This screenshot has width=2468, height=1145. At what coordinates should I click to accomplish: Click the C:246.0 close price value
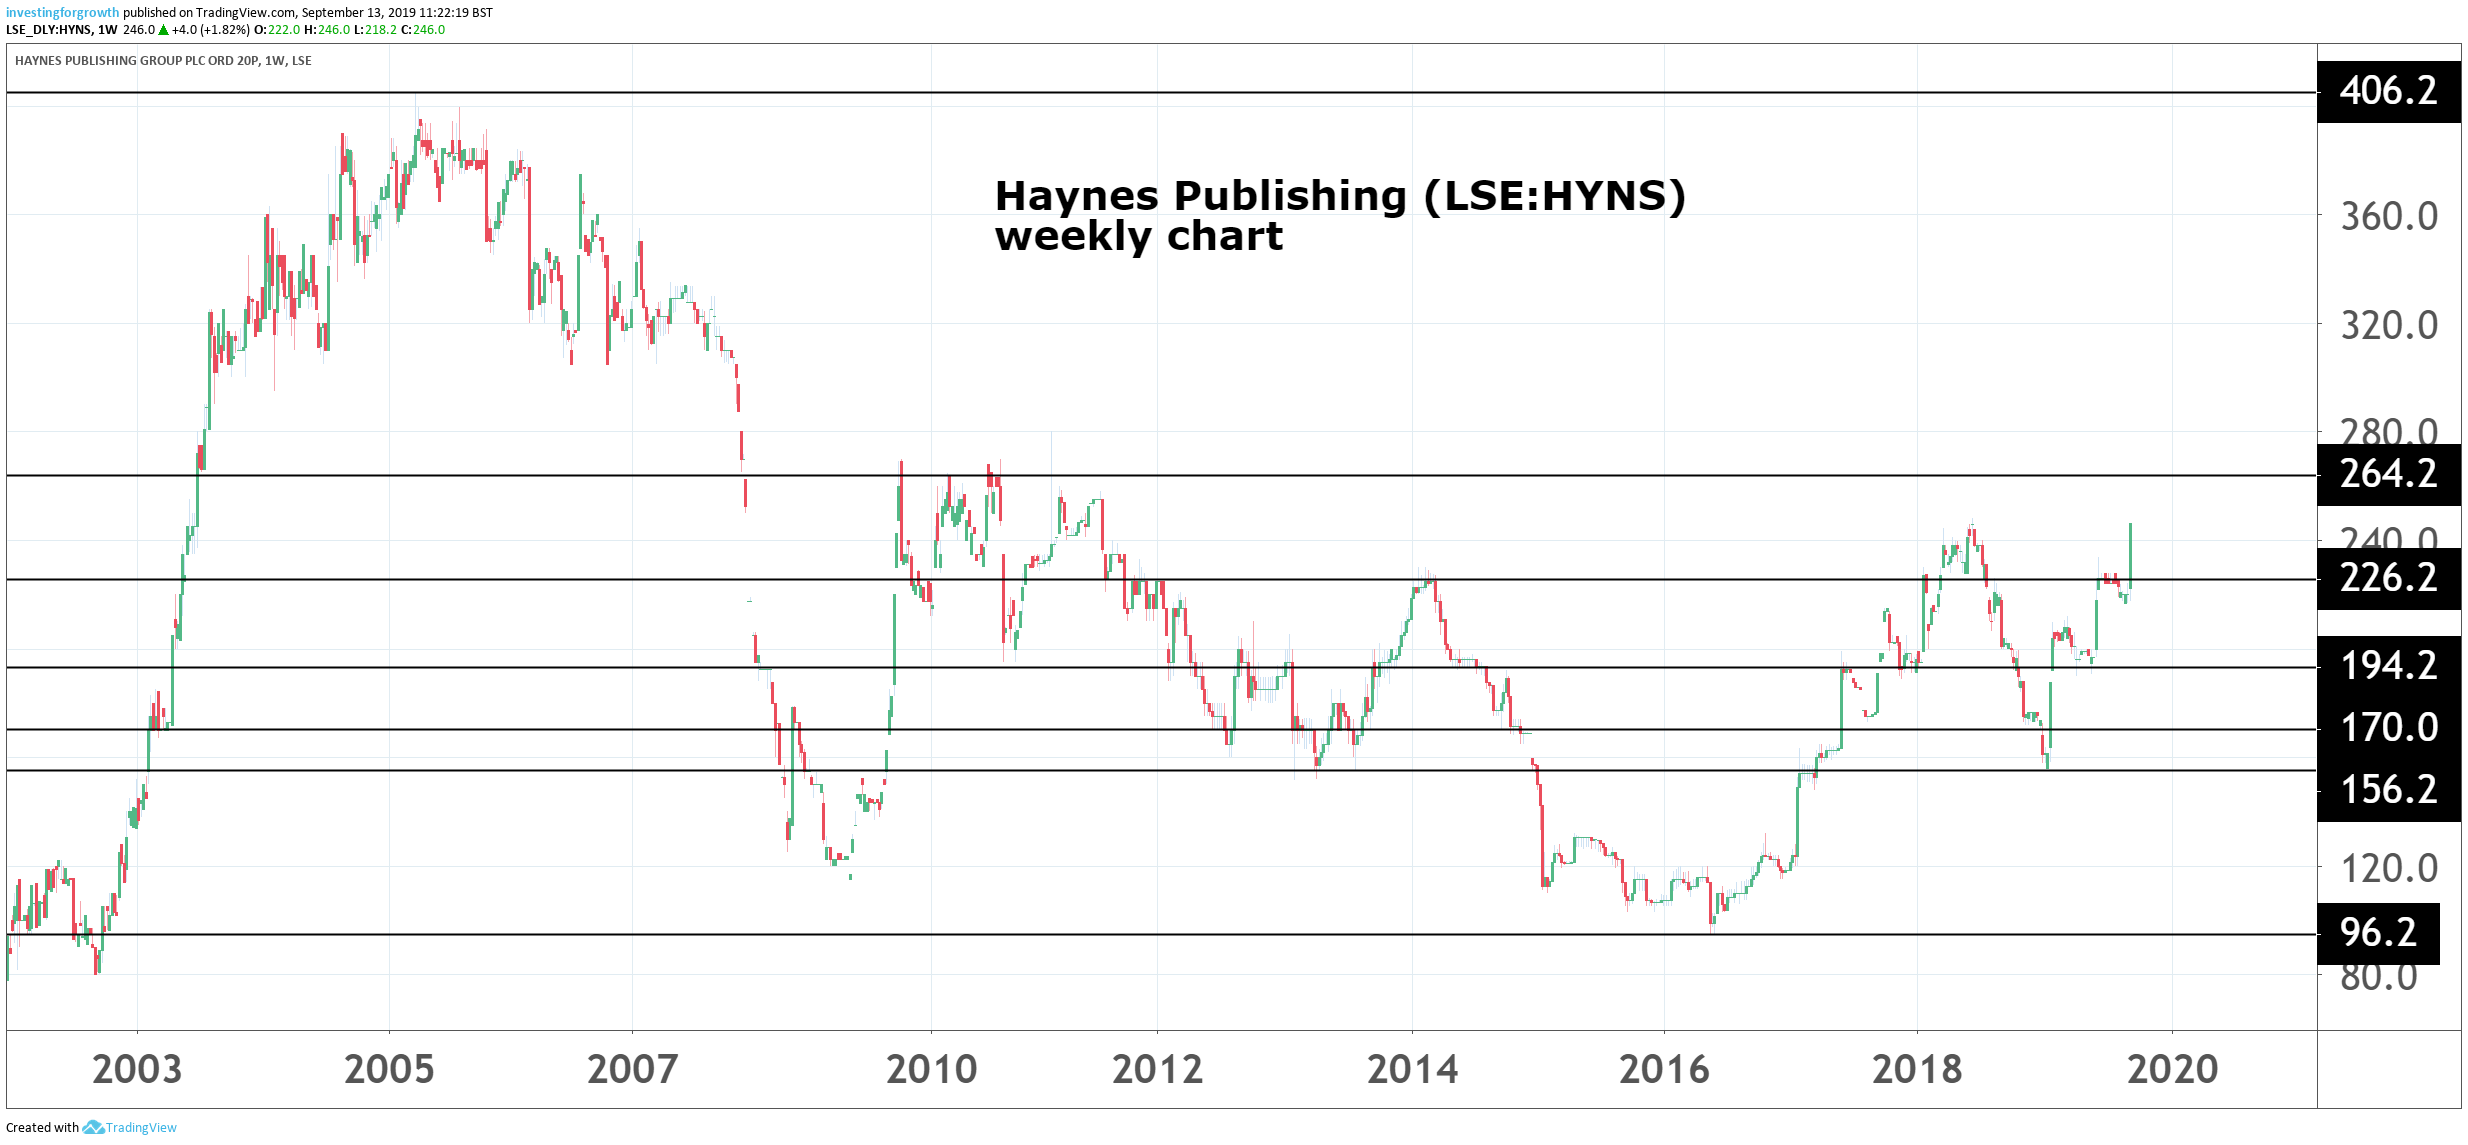click(x=423, y=30)
